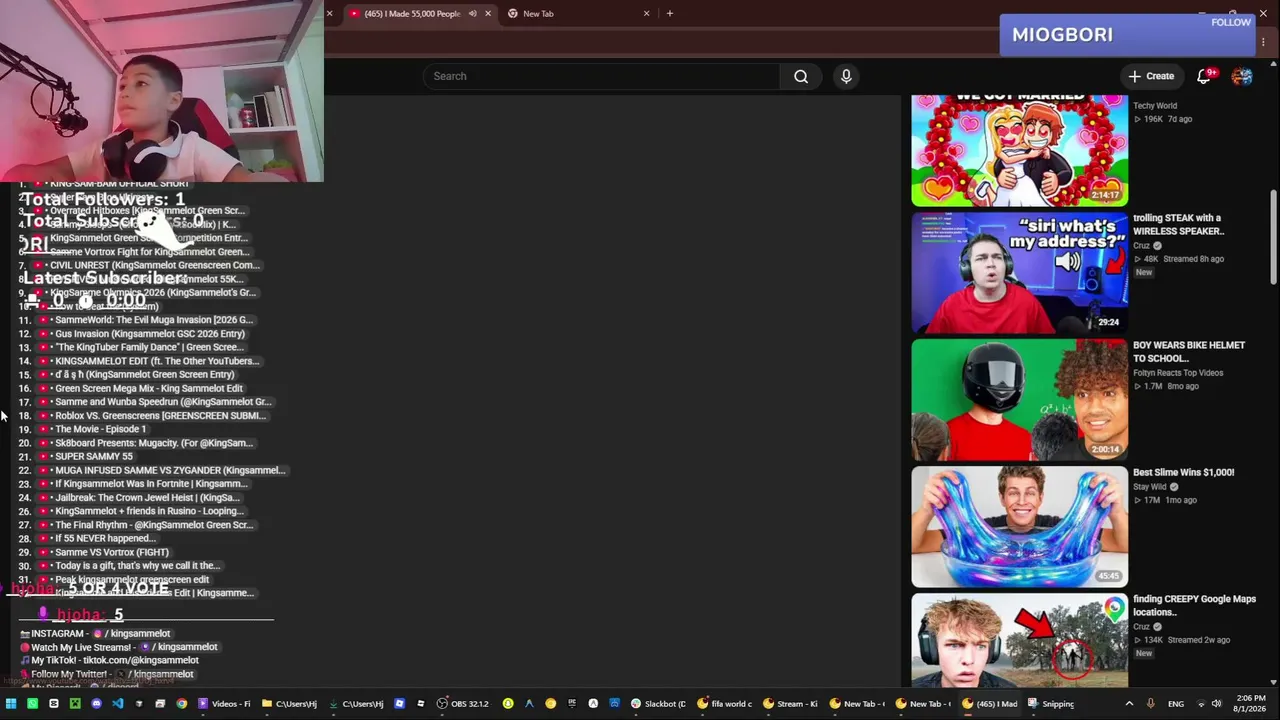Image resolution: width=1280 pixels, height=720 pixels.
Task: Open a new browser tab with plus
Action: [670, 14]
